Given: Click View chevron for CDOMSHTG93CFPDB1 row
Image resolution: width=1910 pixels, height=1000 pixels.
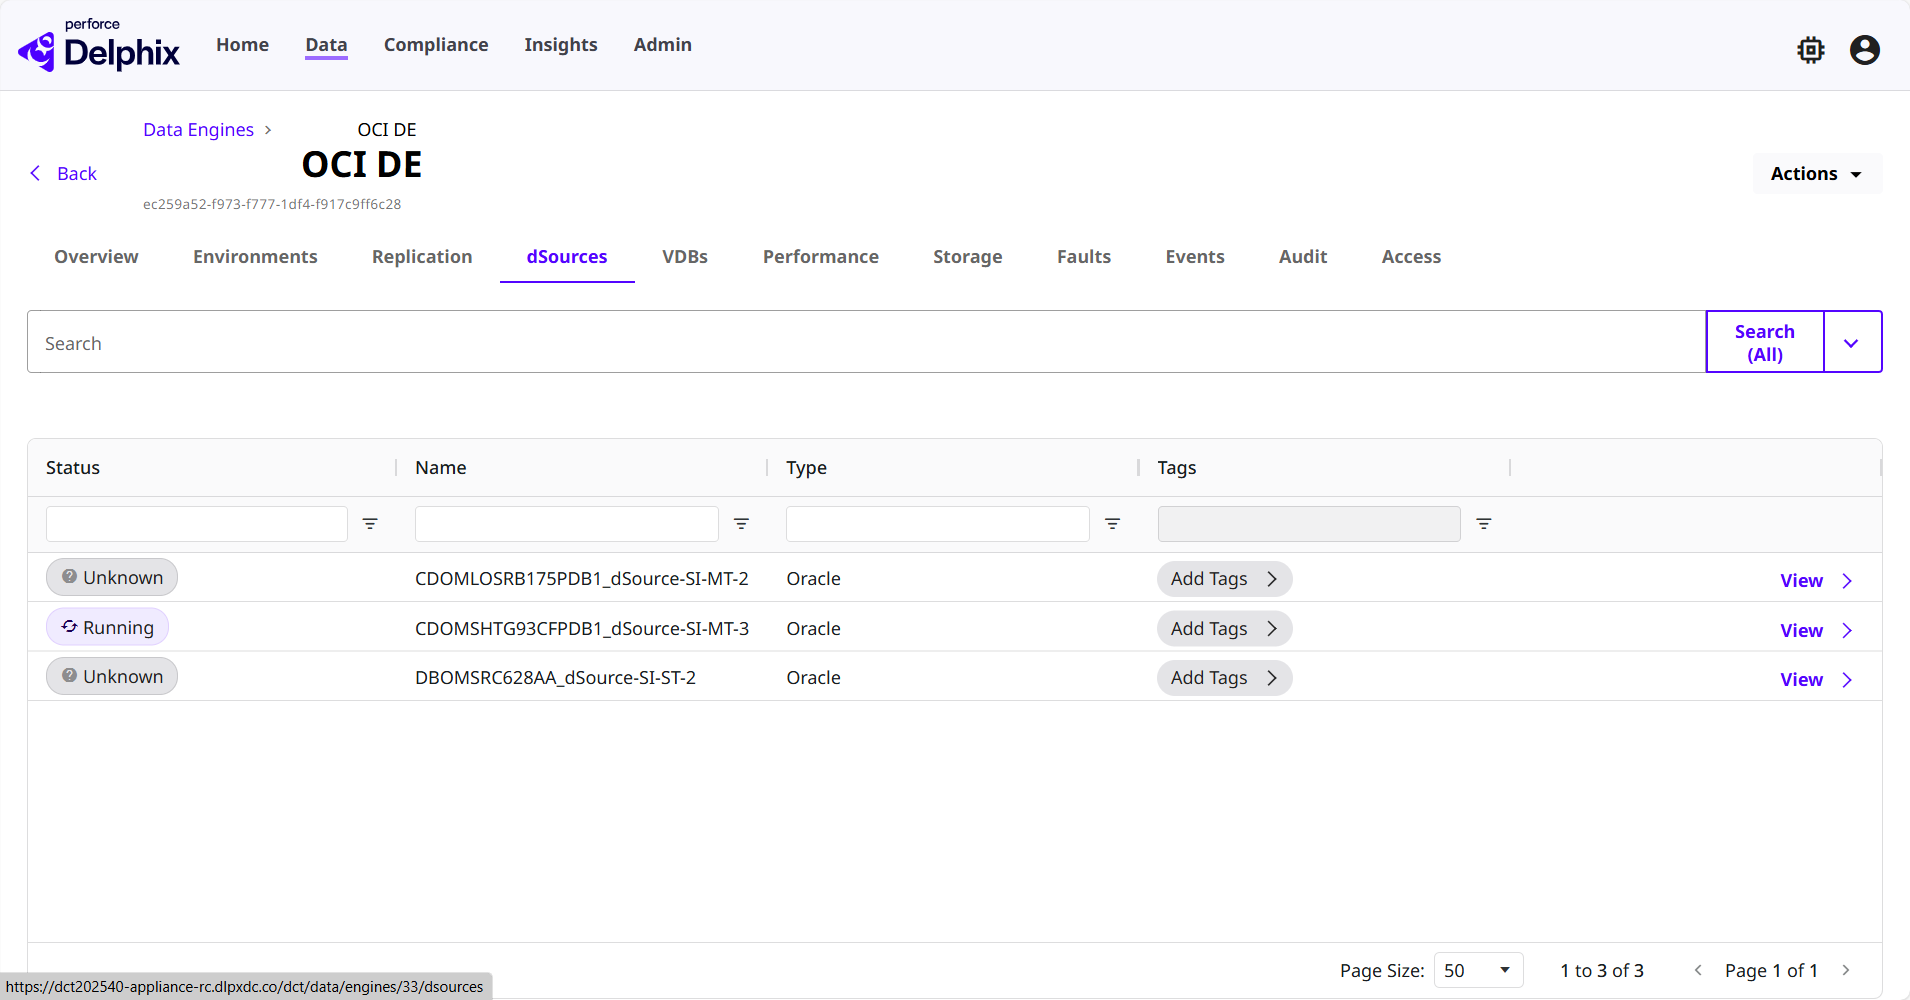Looking at the screenshot, I should click(1847, 631).
